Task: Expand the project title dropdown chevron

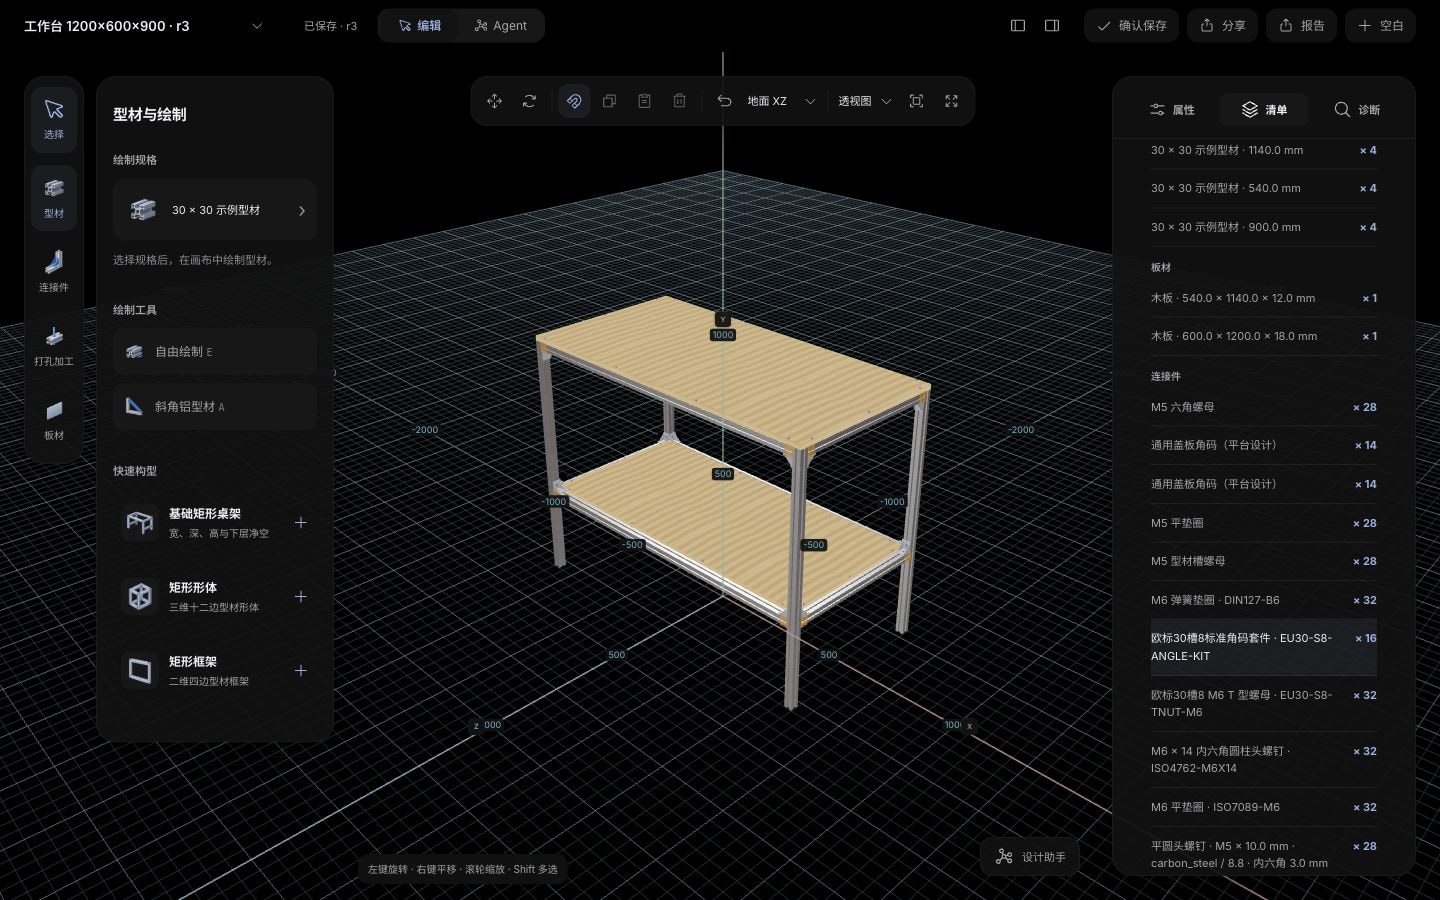Action: coord(257,26)
